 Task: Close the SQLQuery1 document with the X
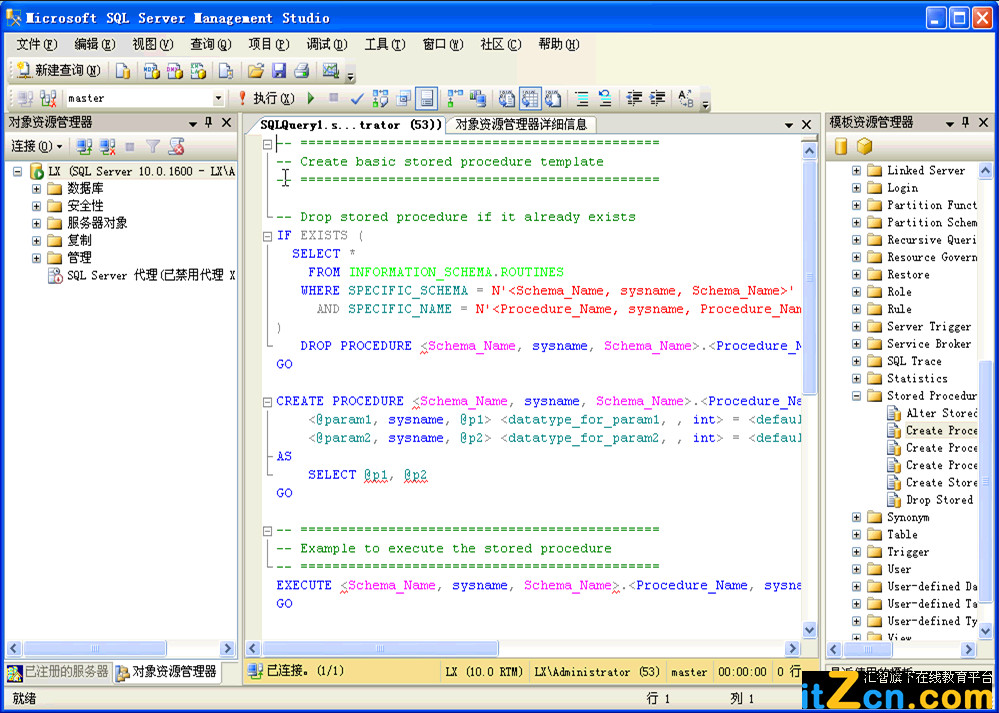(x=806, y=124)
